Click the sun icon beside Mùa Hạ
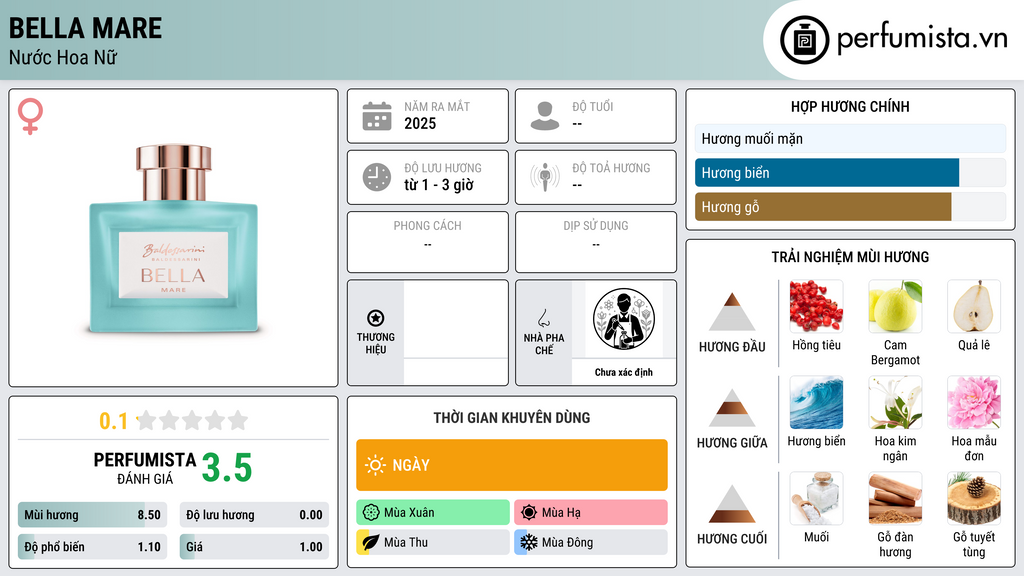The height and width of the screenshot is (576, 1024). point(529,513)
